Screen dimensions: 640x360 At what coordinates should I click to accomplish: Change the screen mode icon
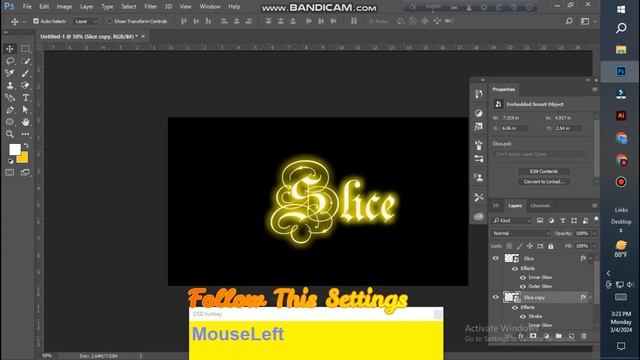(x=25, y=173)
